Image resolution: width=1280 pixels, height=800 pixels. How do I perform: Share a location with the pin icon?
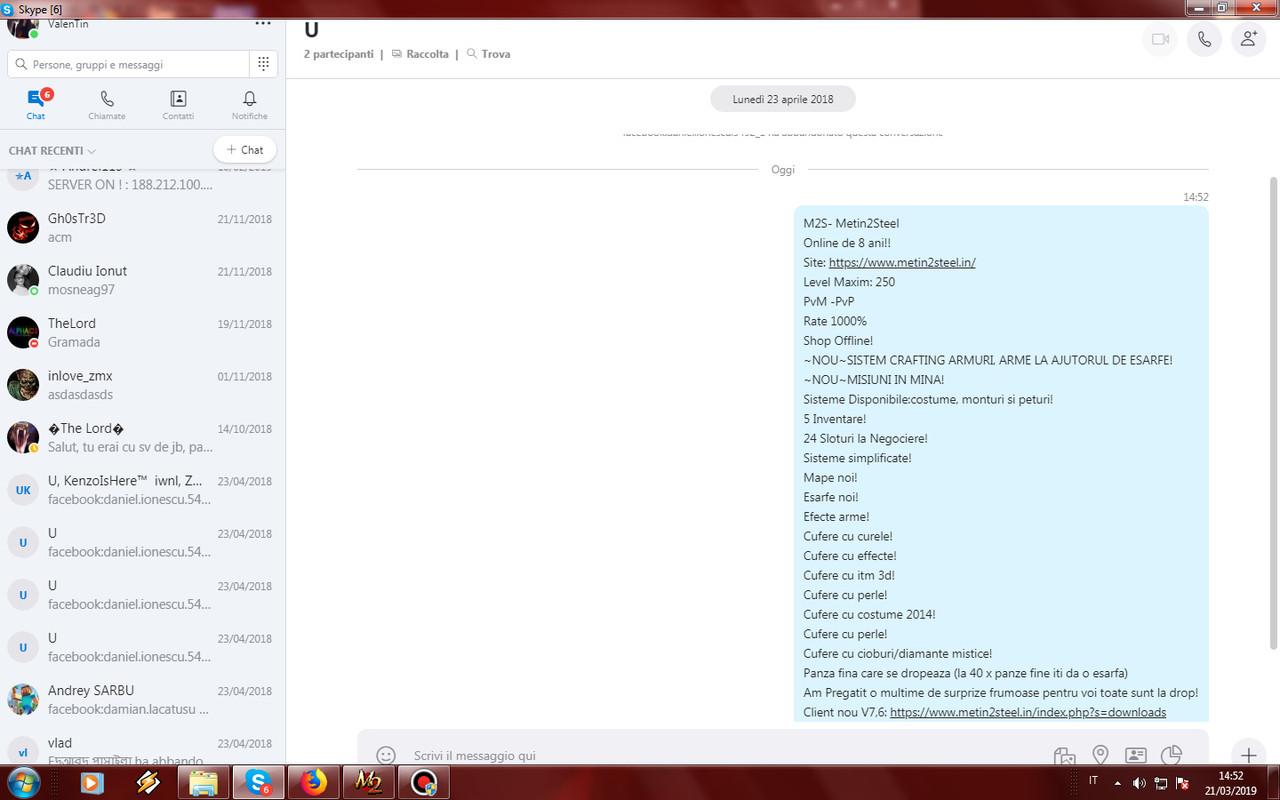click(x=1100, y=756)
